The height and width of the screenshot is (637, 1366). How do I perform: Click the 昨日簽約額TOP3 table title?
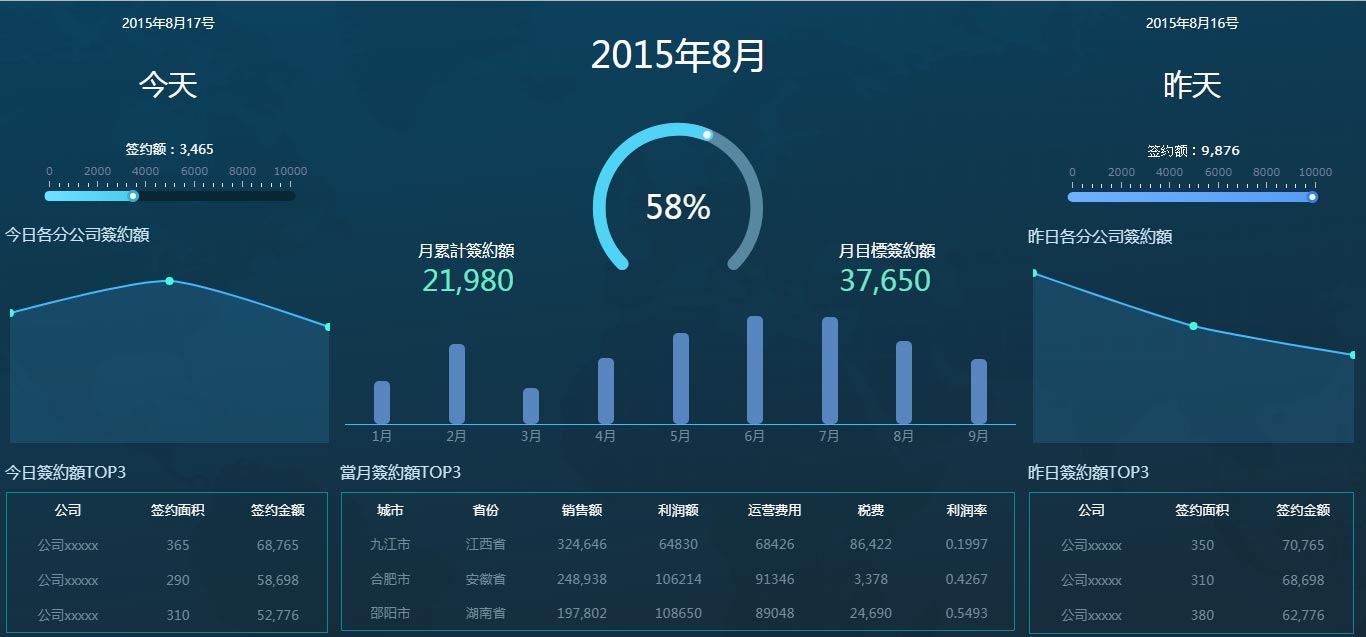point(1089,472)
